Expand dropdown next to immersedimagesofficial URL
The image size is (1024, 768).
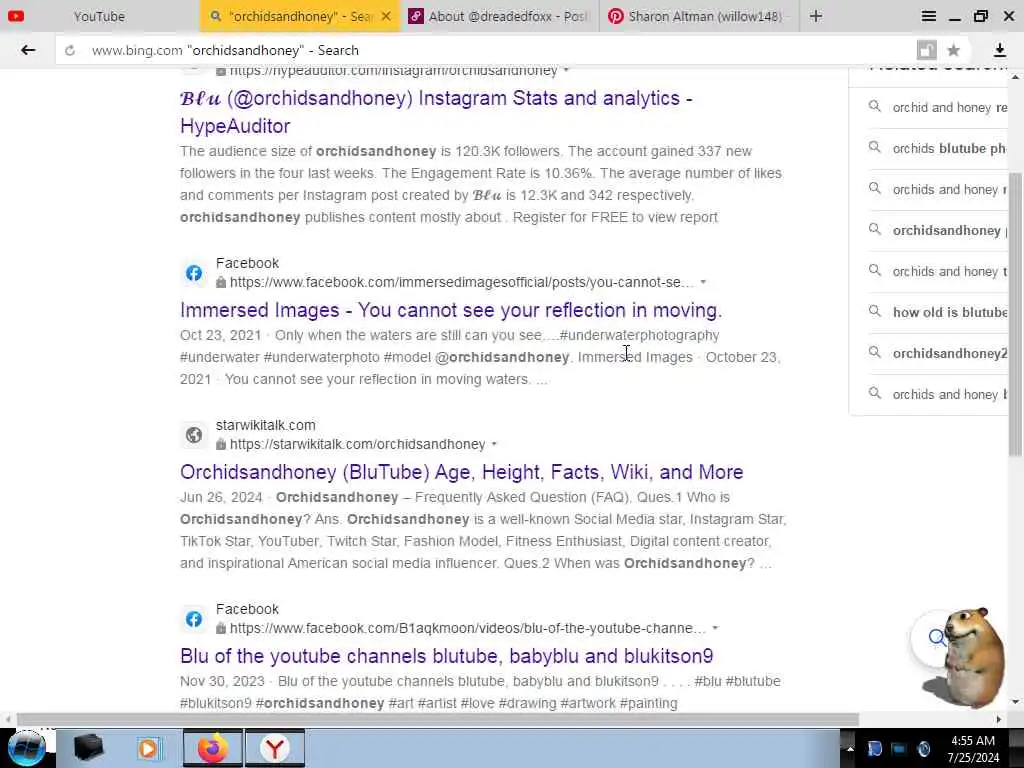pyautogui.click(x=703, y=282)
